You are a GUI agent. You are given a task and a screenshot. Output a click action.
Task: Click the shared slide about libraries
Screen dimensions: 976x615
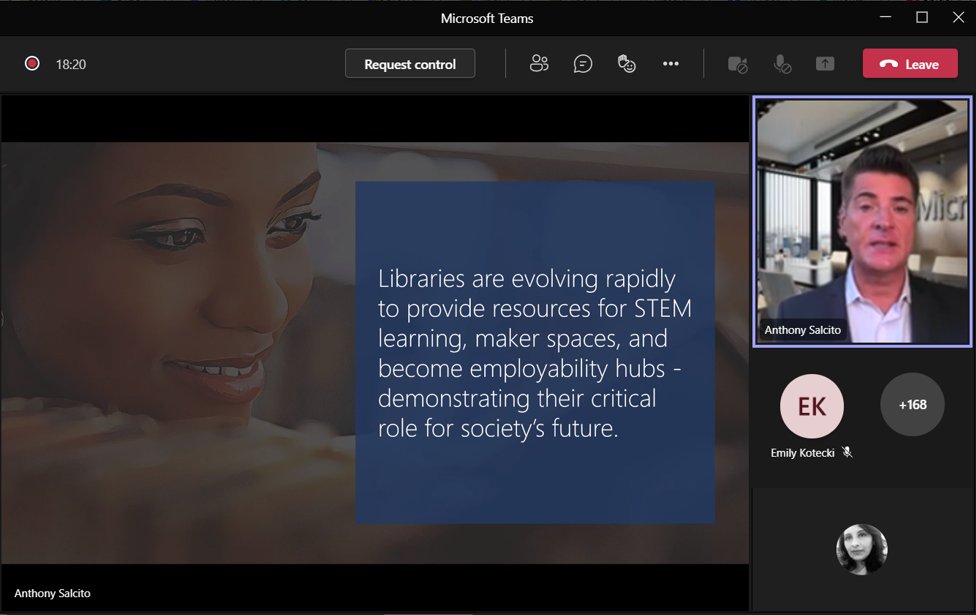tap(375, 353)
